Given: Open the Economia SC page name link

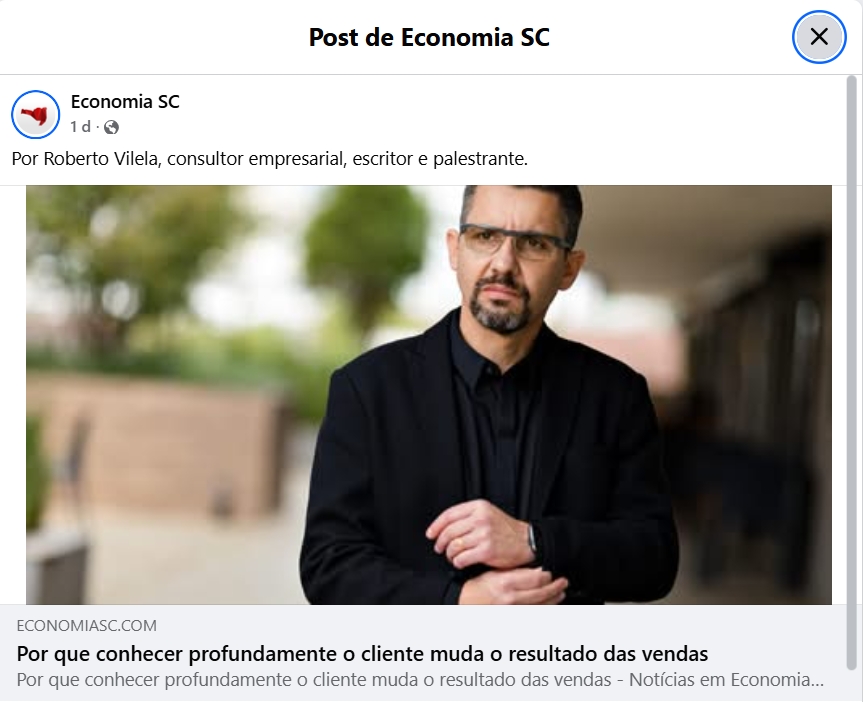Looking at the screenshot, I should (125, 102).
